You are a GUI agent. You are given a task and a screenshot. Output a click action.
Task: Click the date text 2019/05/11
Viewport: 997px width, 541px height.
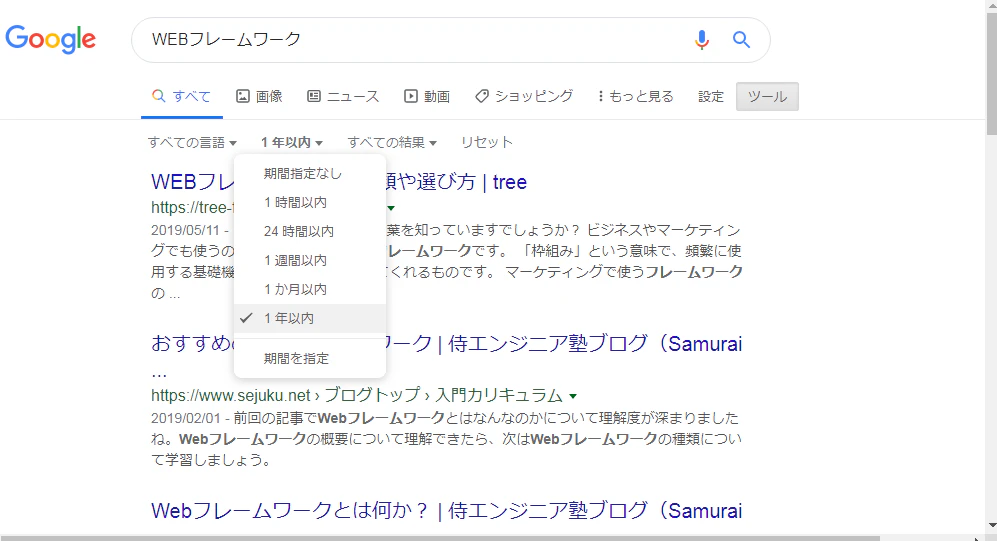point(186,230)
